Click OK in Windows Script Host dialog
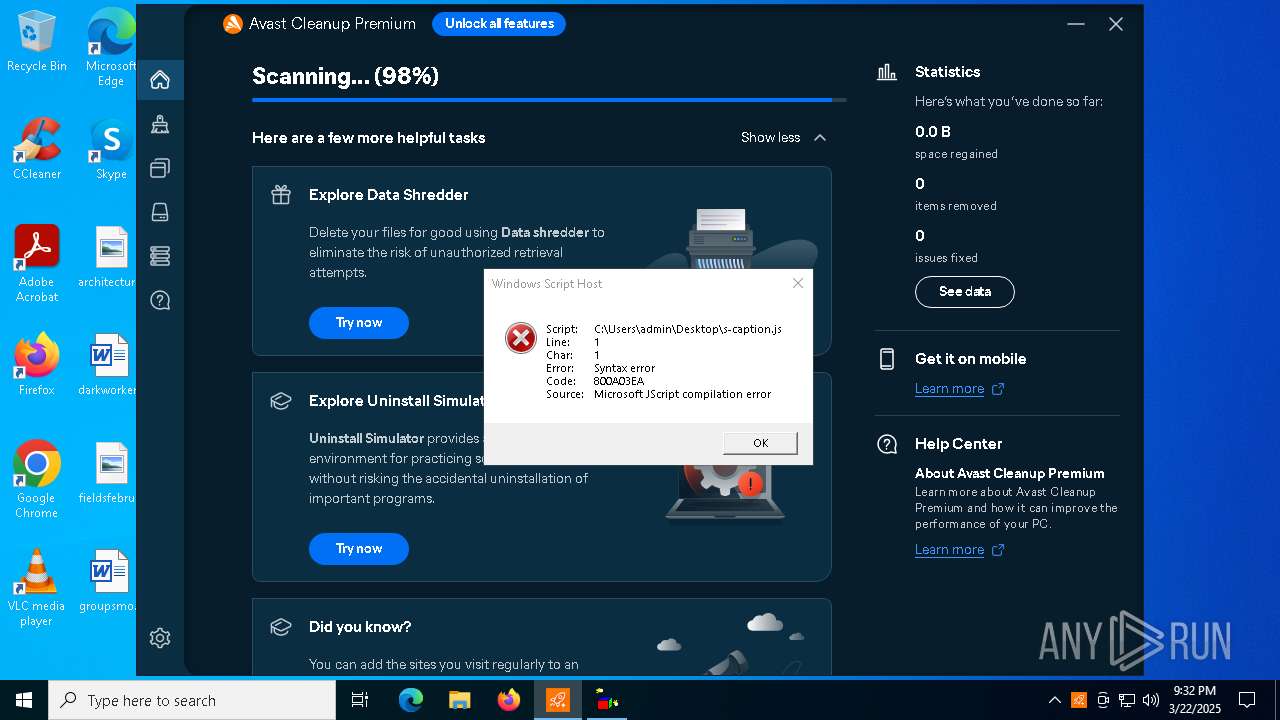The image size is (1280, 720). tap(760, 443)
